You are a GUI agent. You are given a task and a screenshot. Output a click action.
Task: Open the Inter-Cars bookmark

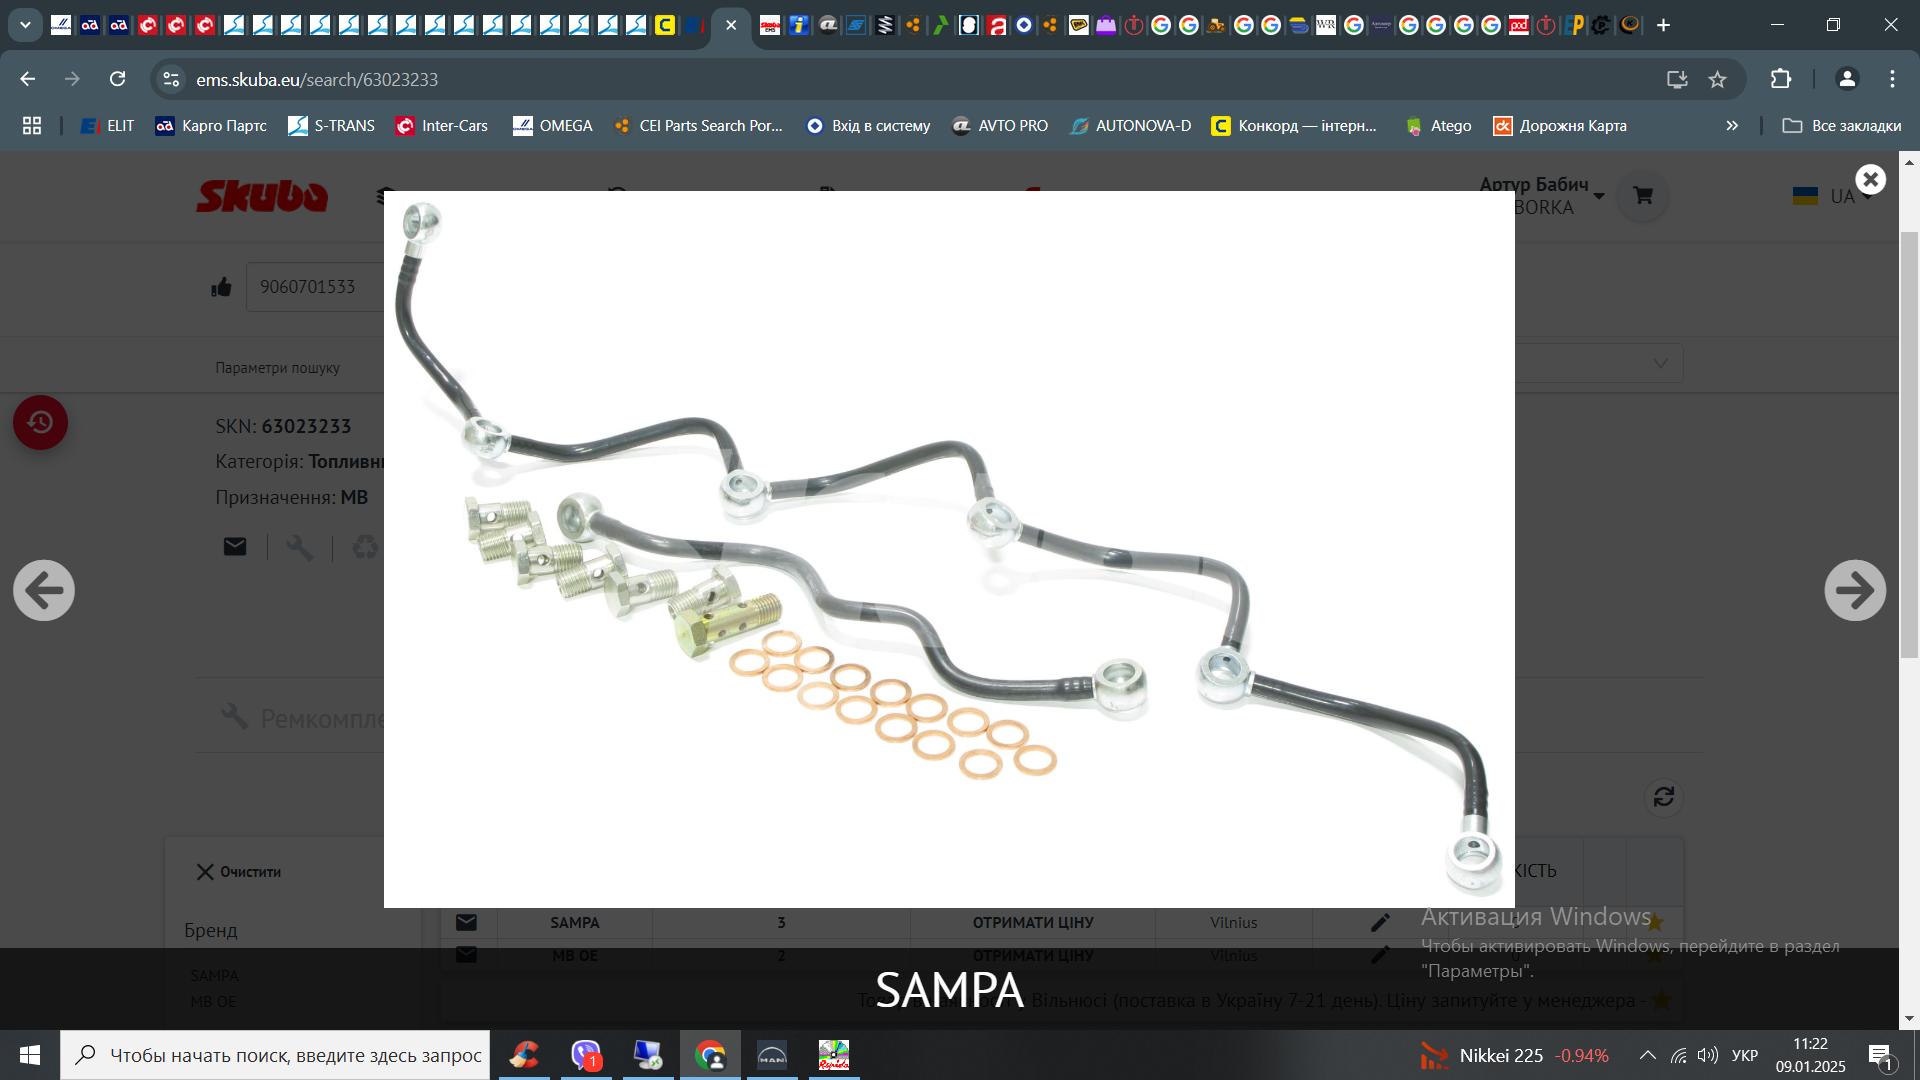442,126
